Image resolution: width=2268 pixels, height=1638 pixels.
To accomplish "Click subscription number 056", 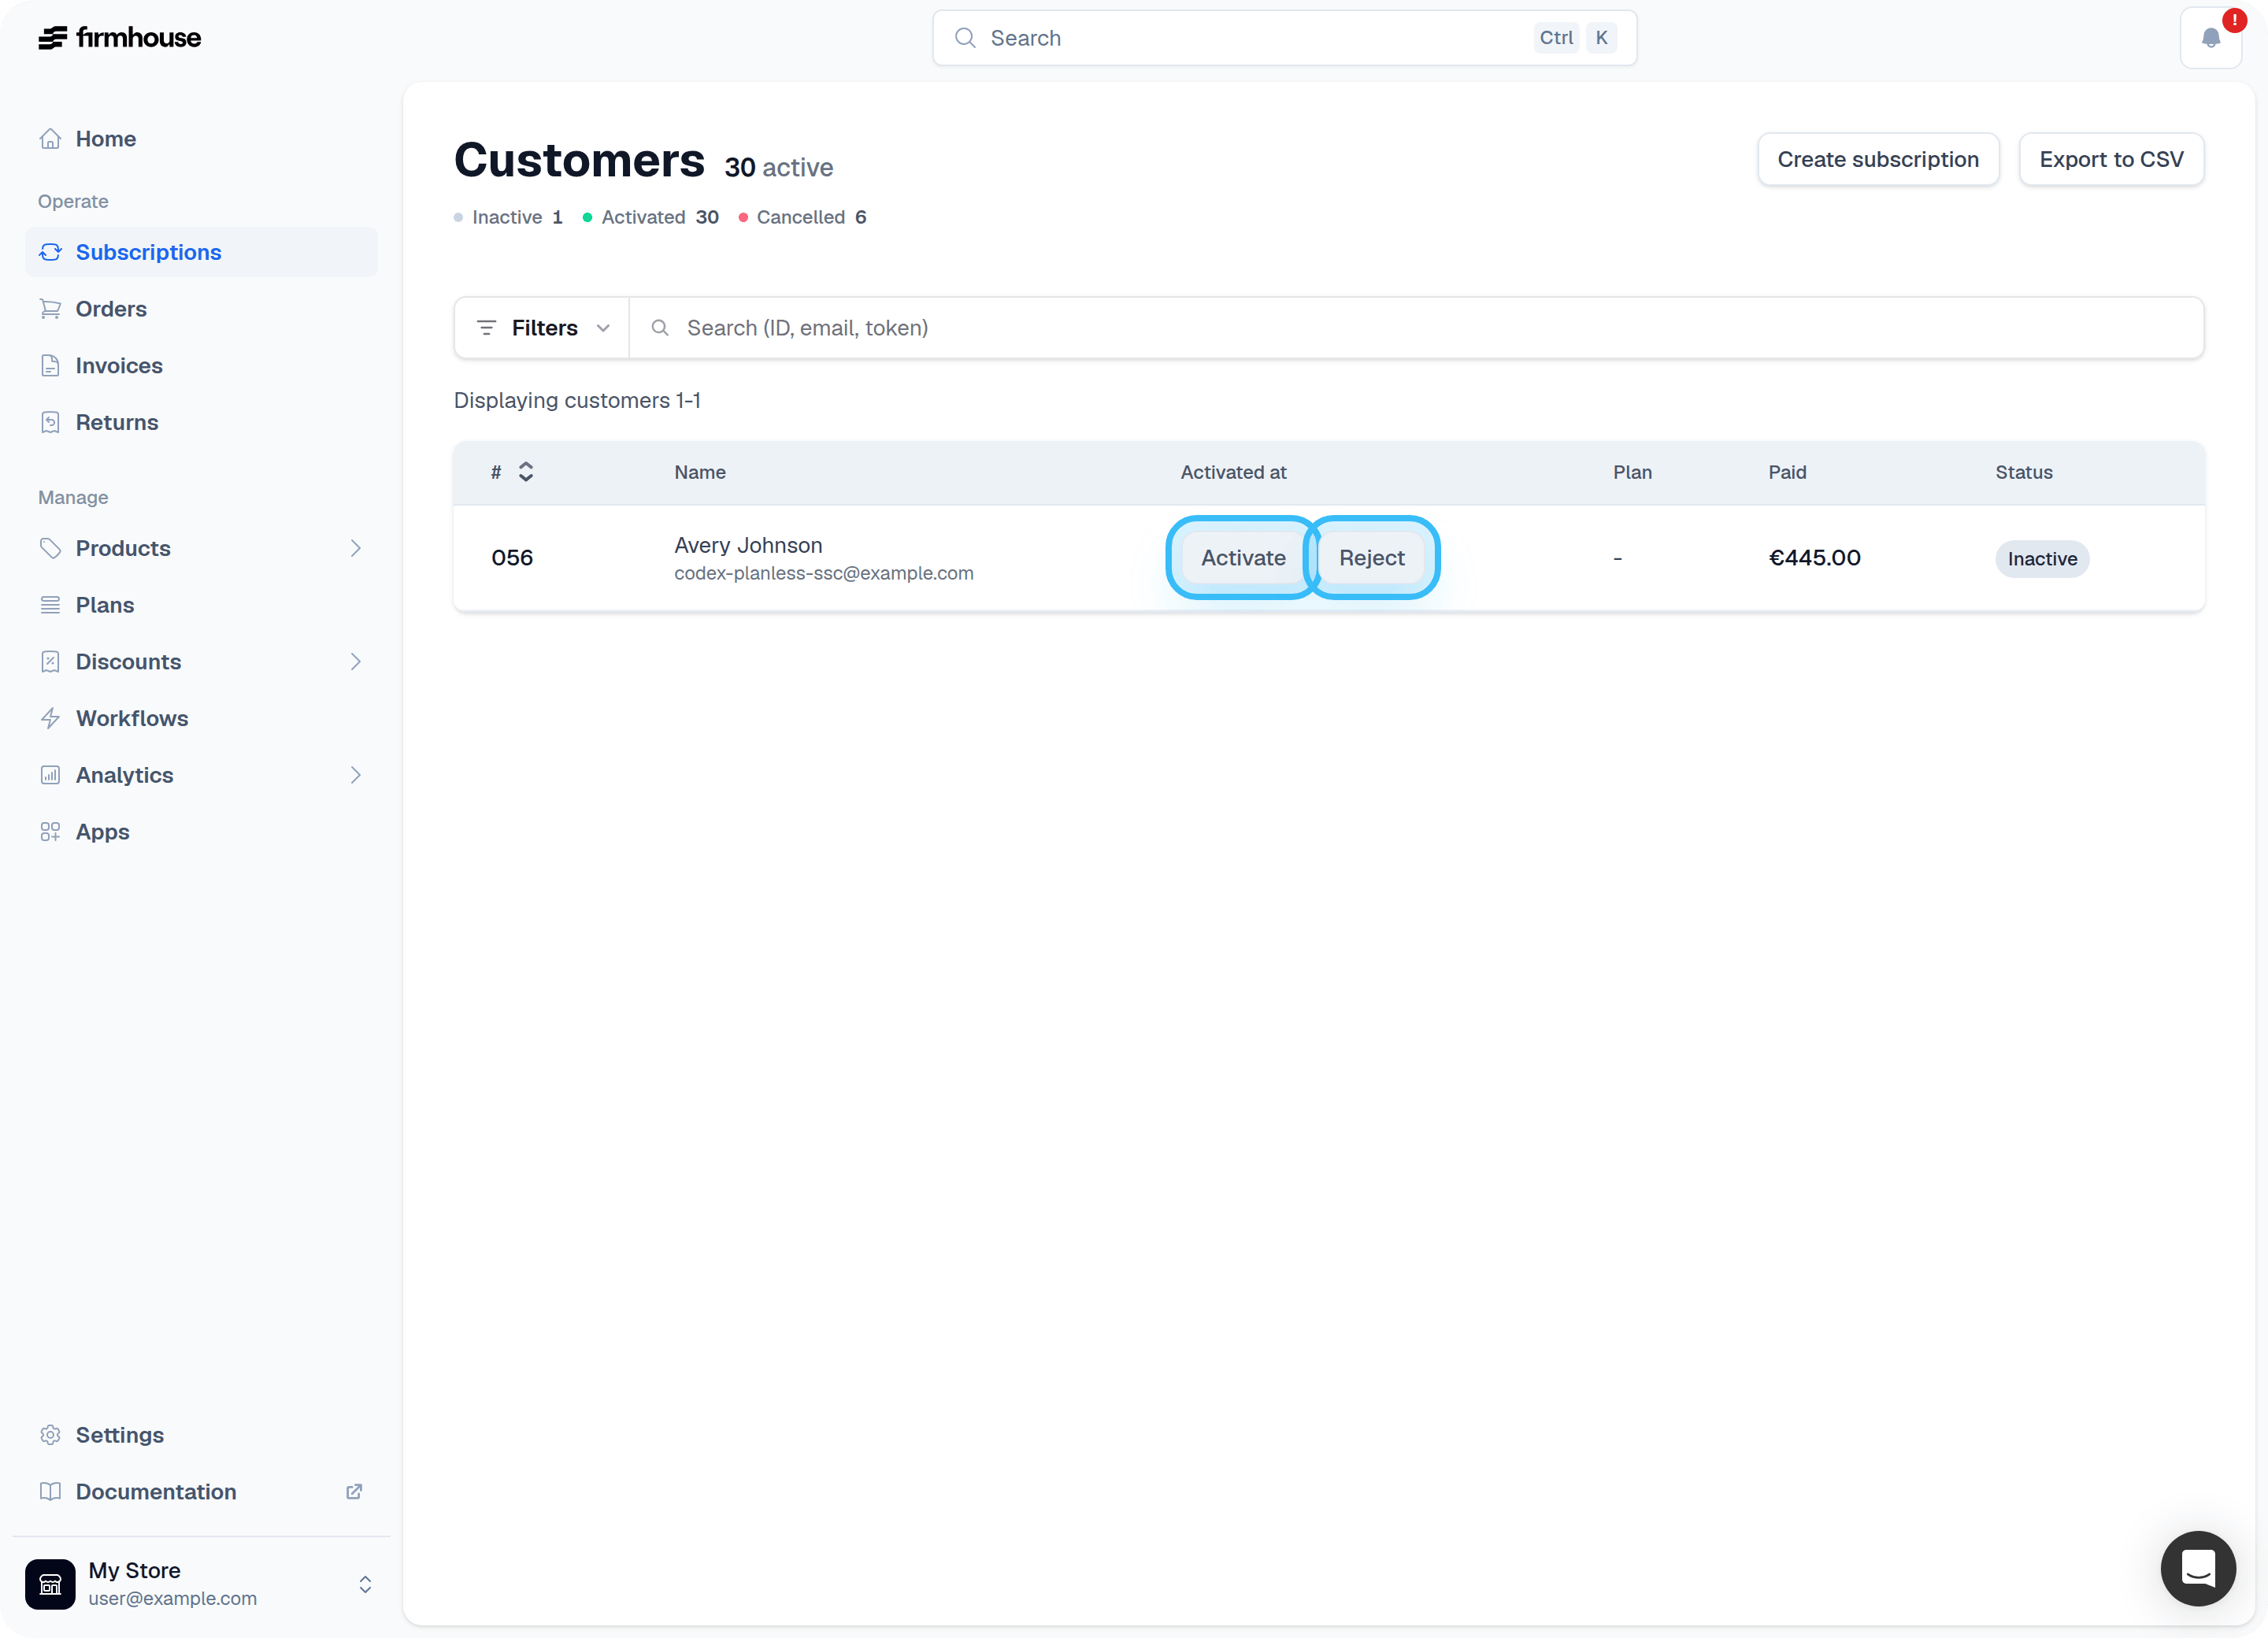I will click(512, 558).
